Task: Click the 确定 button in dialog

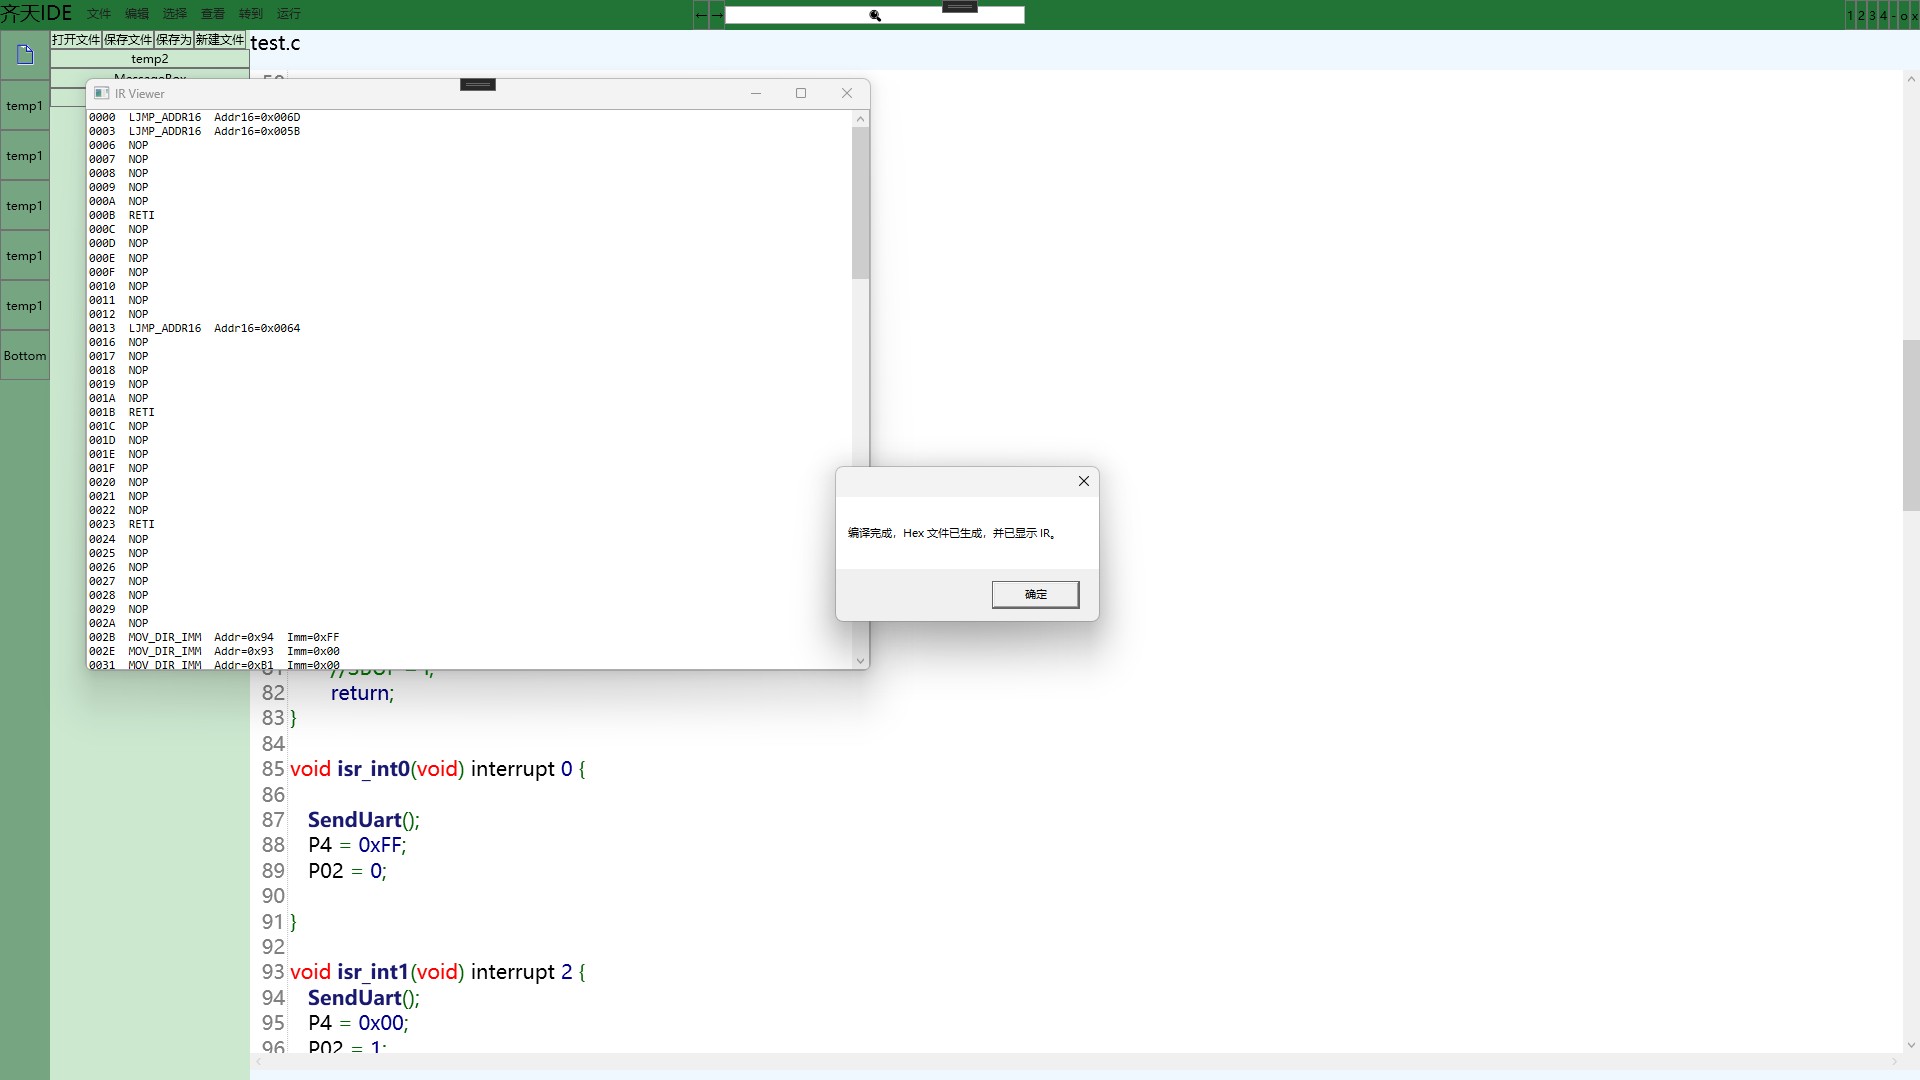Action: 1035,594
